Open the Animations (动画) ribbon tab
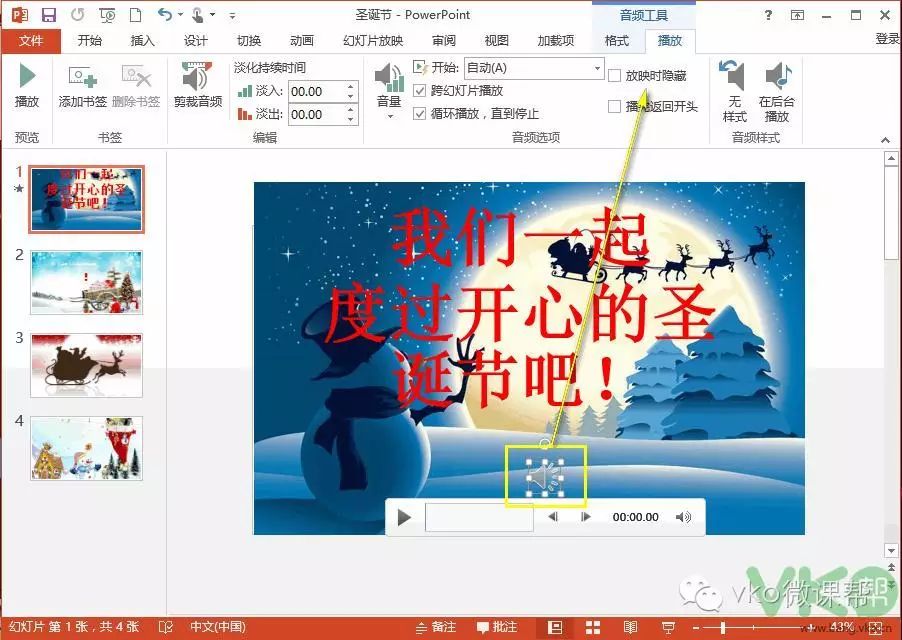902x640 pixels. click(301, 41)
